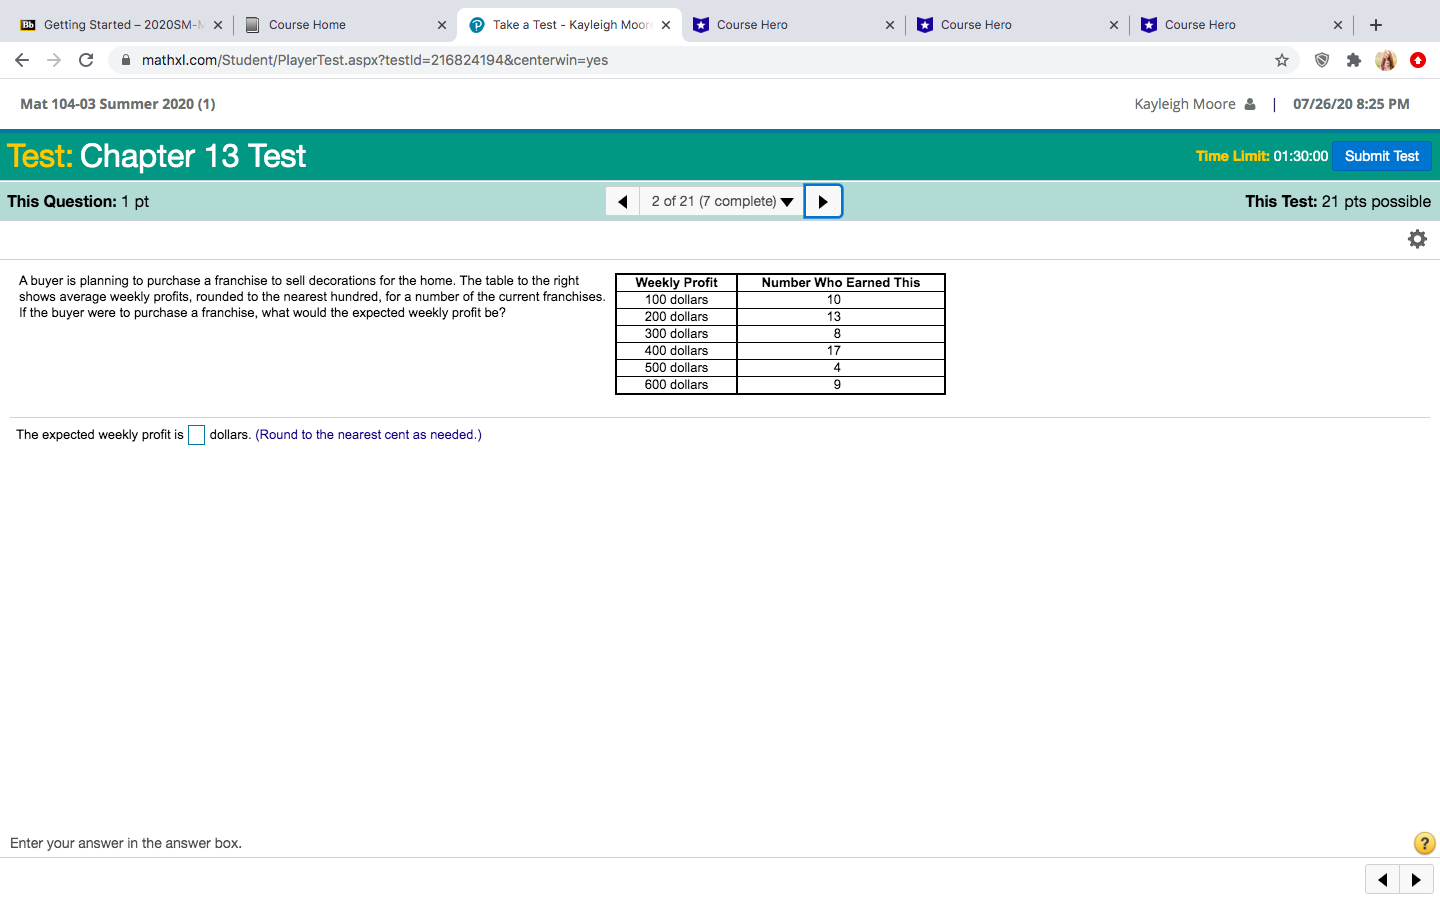Click the user icon beside Kayleigh Moore
Image resolution: width=1440 pixels, height=900 pixels.
click(x=1250, y=104)
